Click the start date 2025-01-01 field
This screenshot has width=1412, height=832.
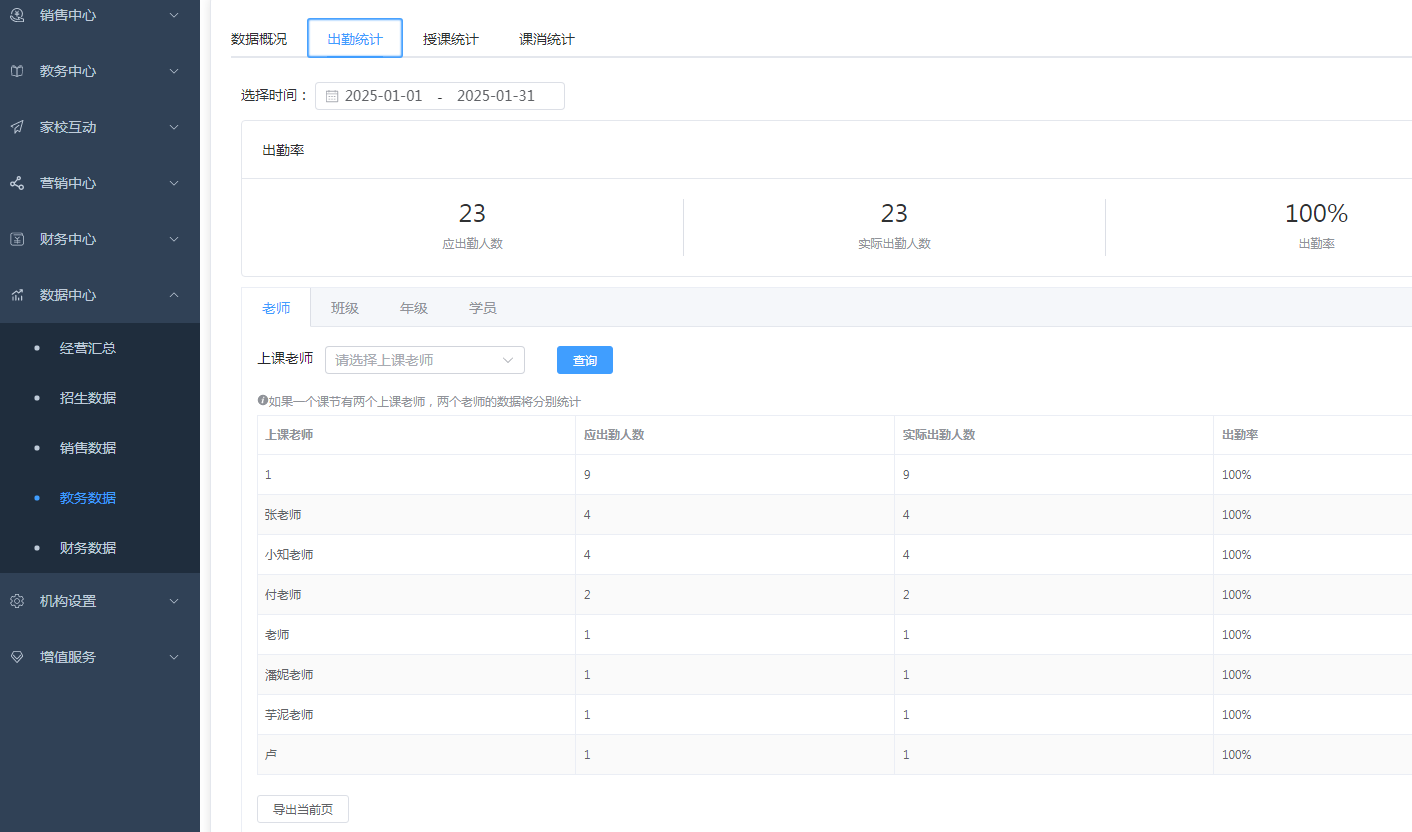click(x=384, y=96)
